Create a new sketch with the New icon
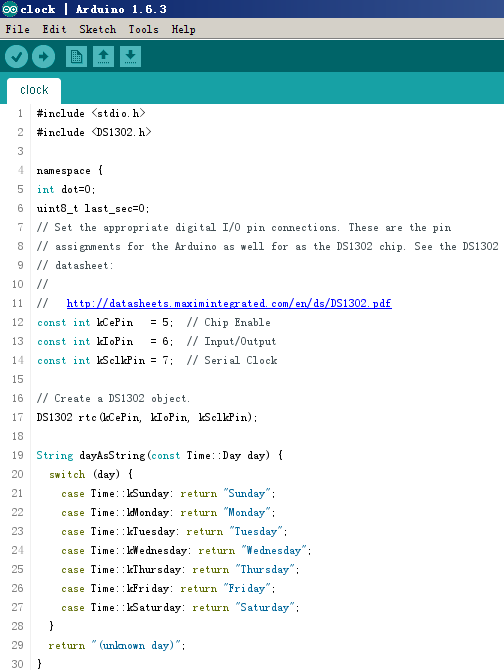This screenshot has height=670, width=504. tap(76, 56)
